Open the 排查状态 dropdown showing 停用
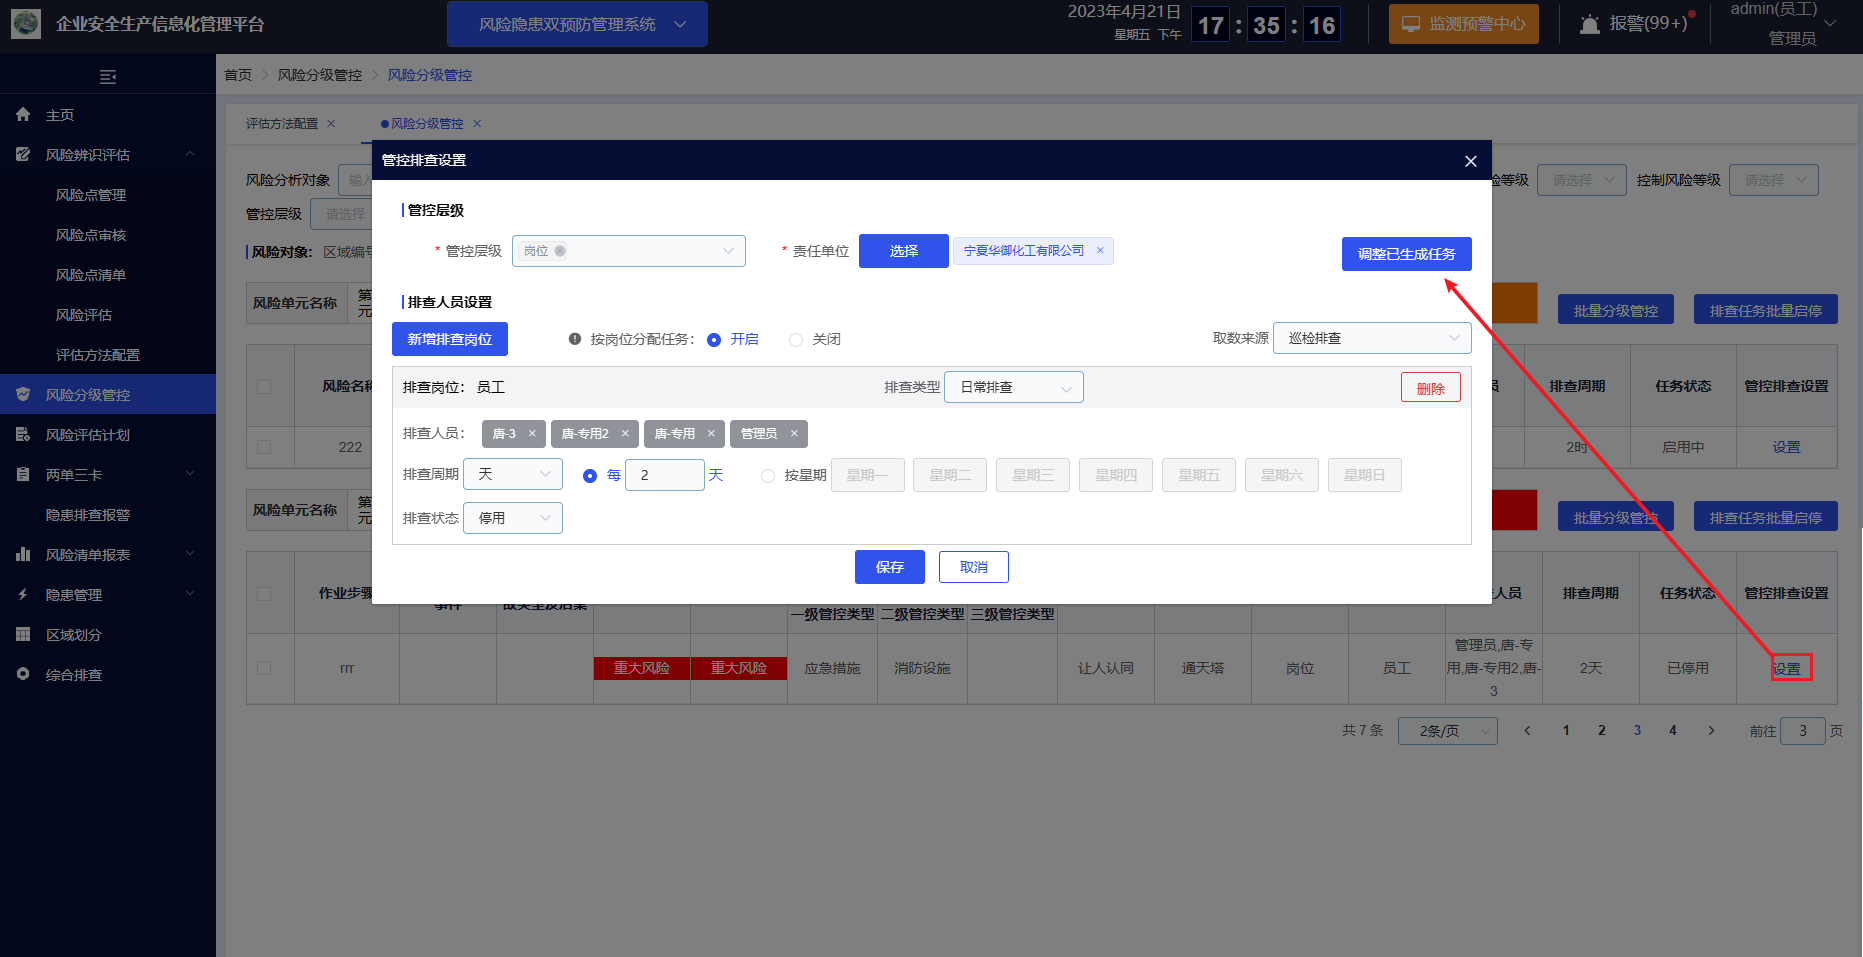This screenshot has height=957, width=1863. pos(513,518)
